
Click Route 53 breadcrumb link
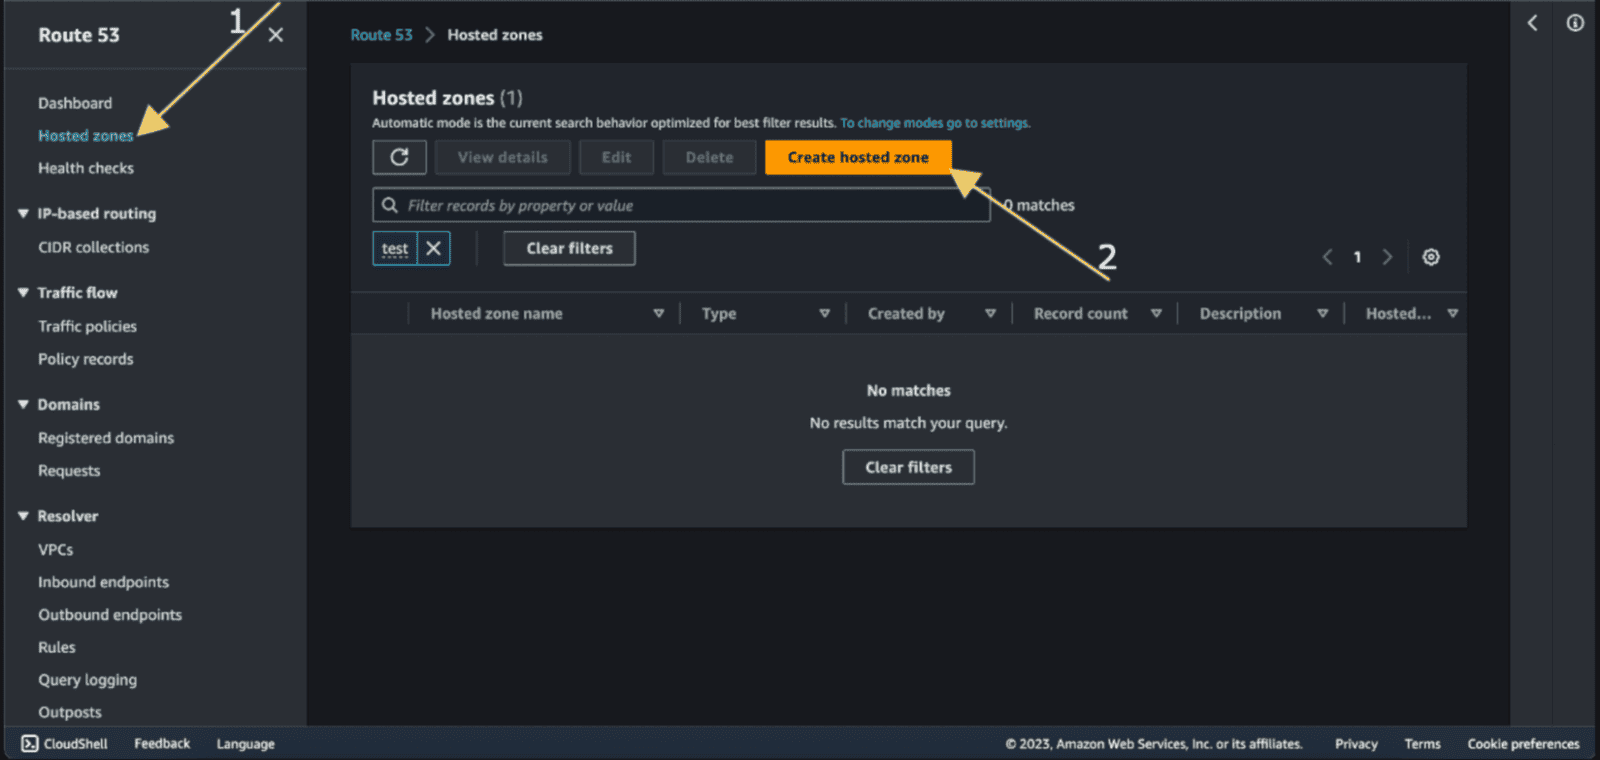pyautogui.click(x=381, y=35)
